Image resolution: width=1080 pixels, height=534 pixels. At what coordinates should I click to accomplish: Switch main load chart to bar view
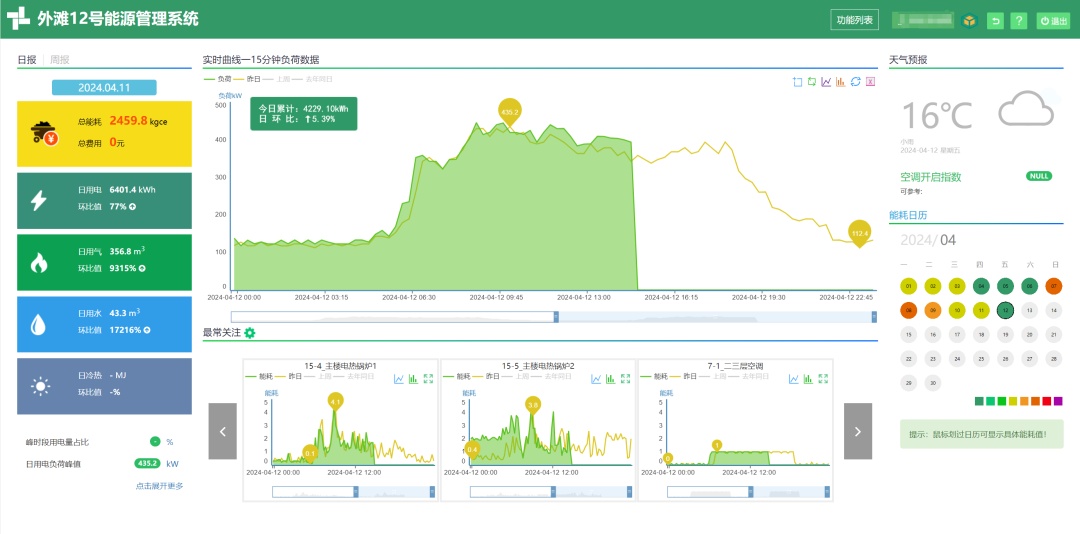pyautogui.click(x=841, y=82)
